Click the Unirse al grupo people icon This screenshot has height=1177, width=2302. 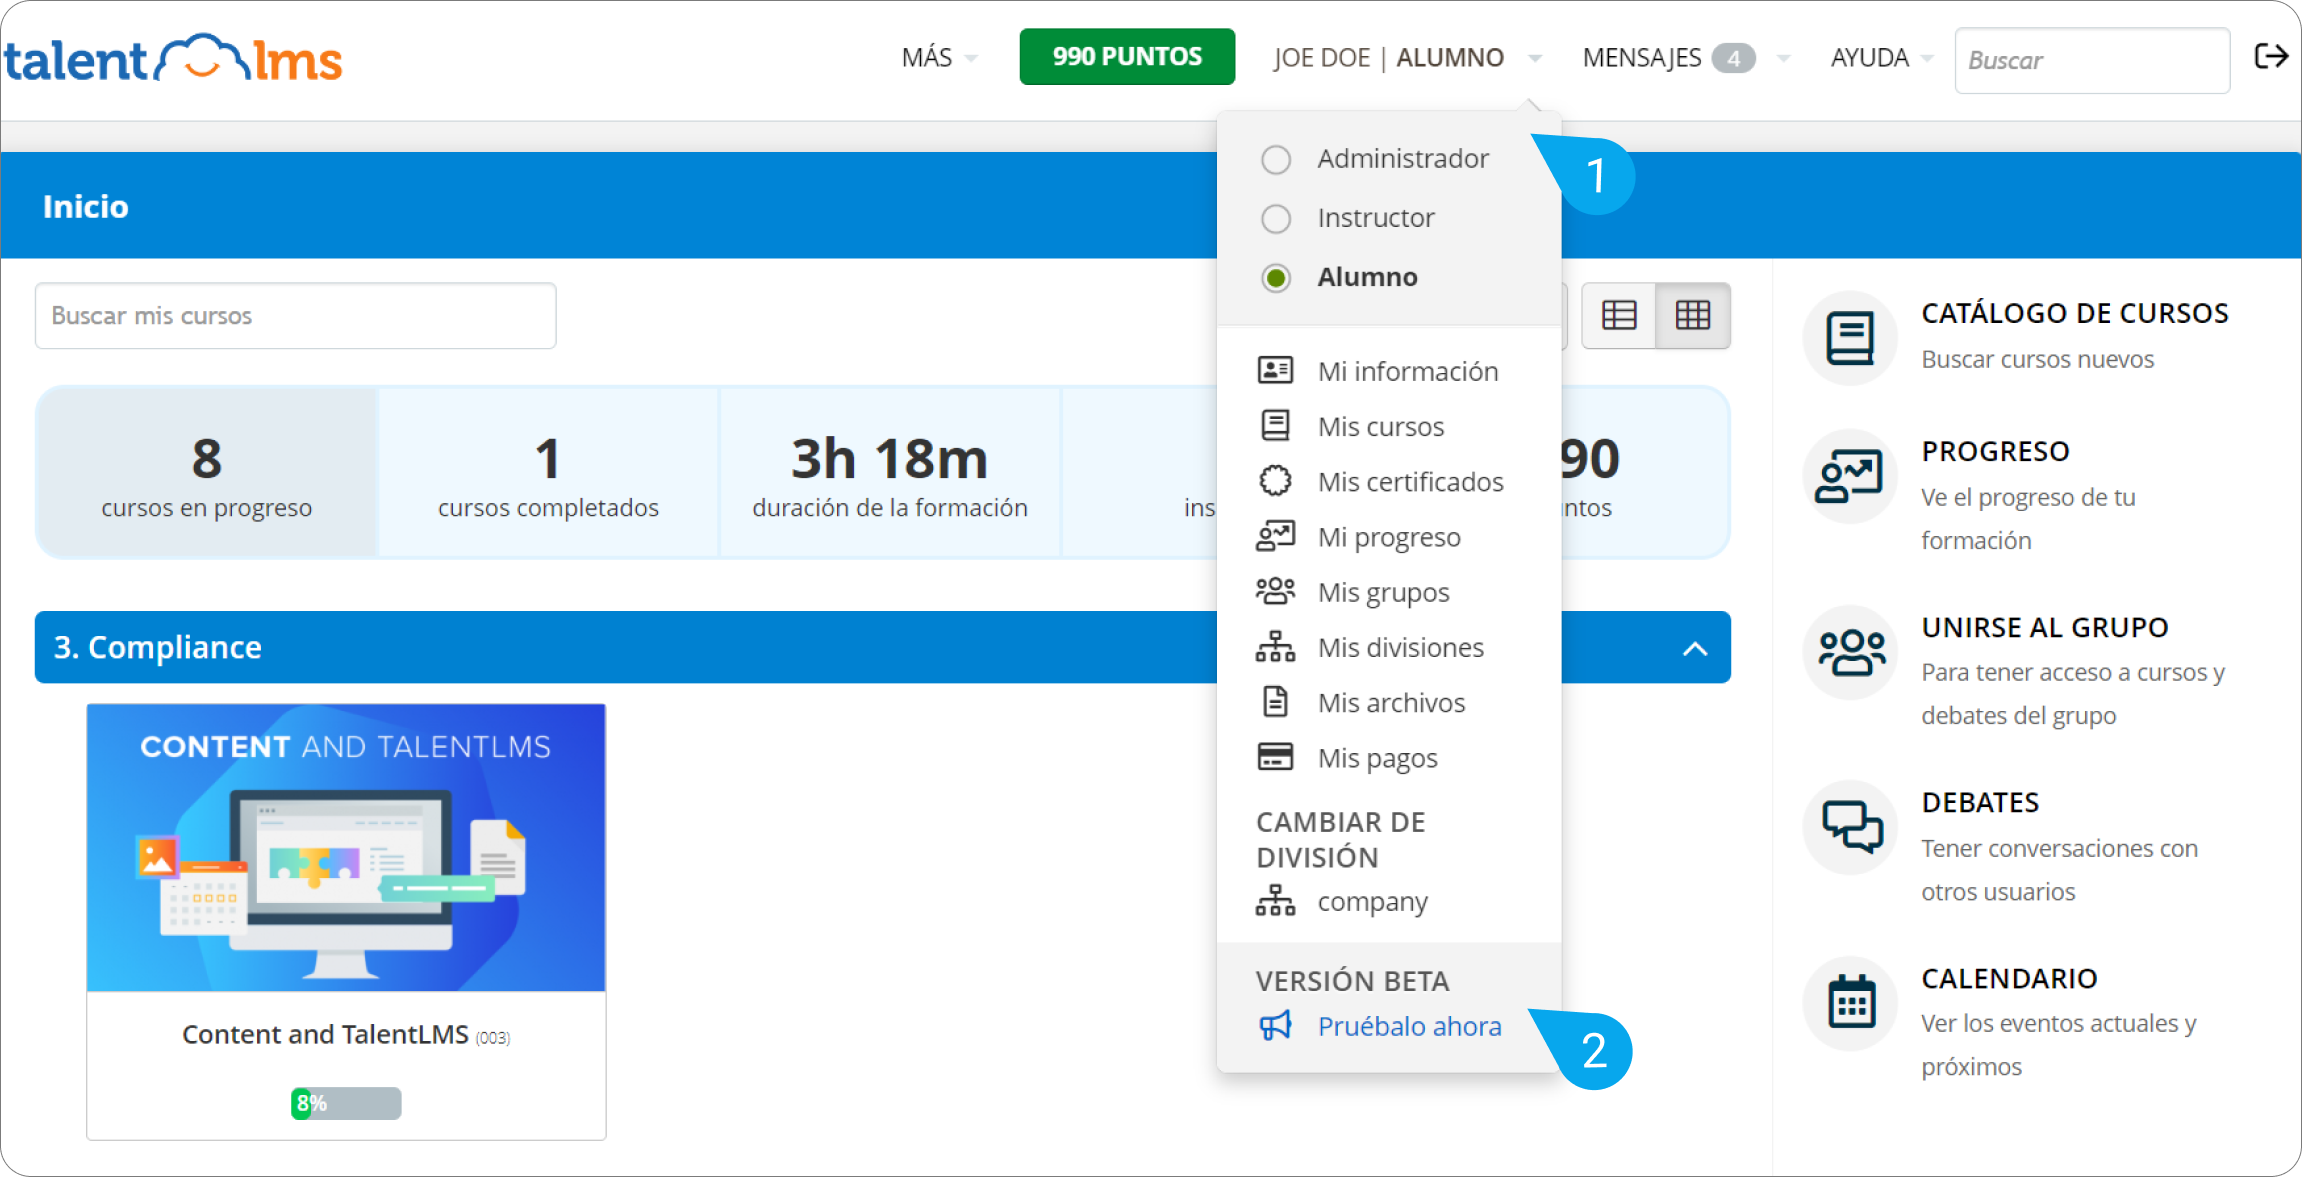[x=1850, y=652]
